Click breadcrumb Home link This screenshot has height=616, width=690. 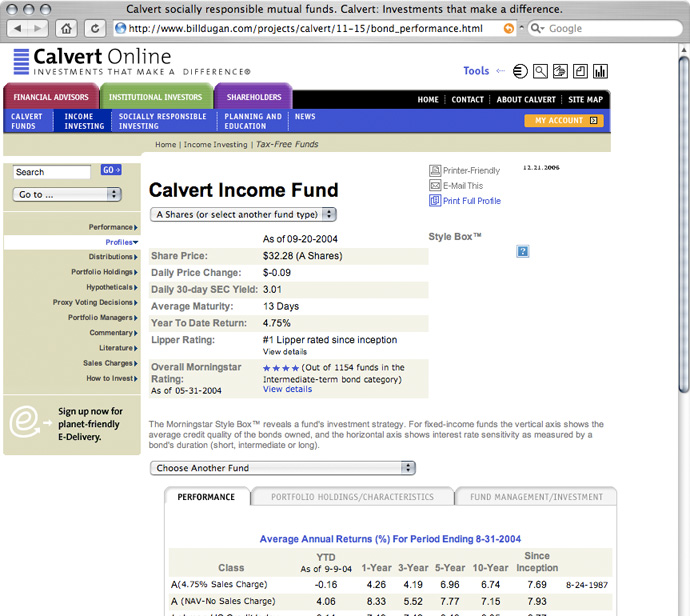click(165, 145)
